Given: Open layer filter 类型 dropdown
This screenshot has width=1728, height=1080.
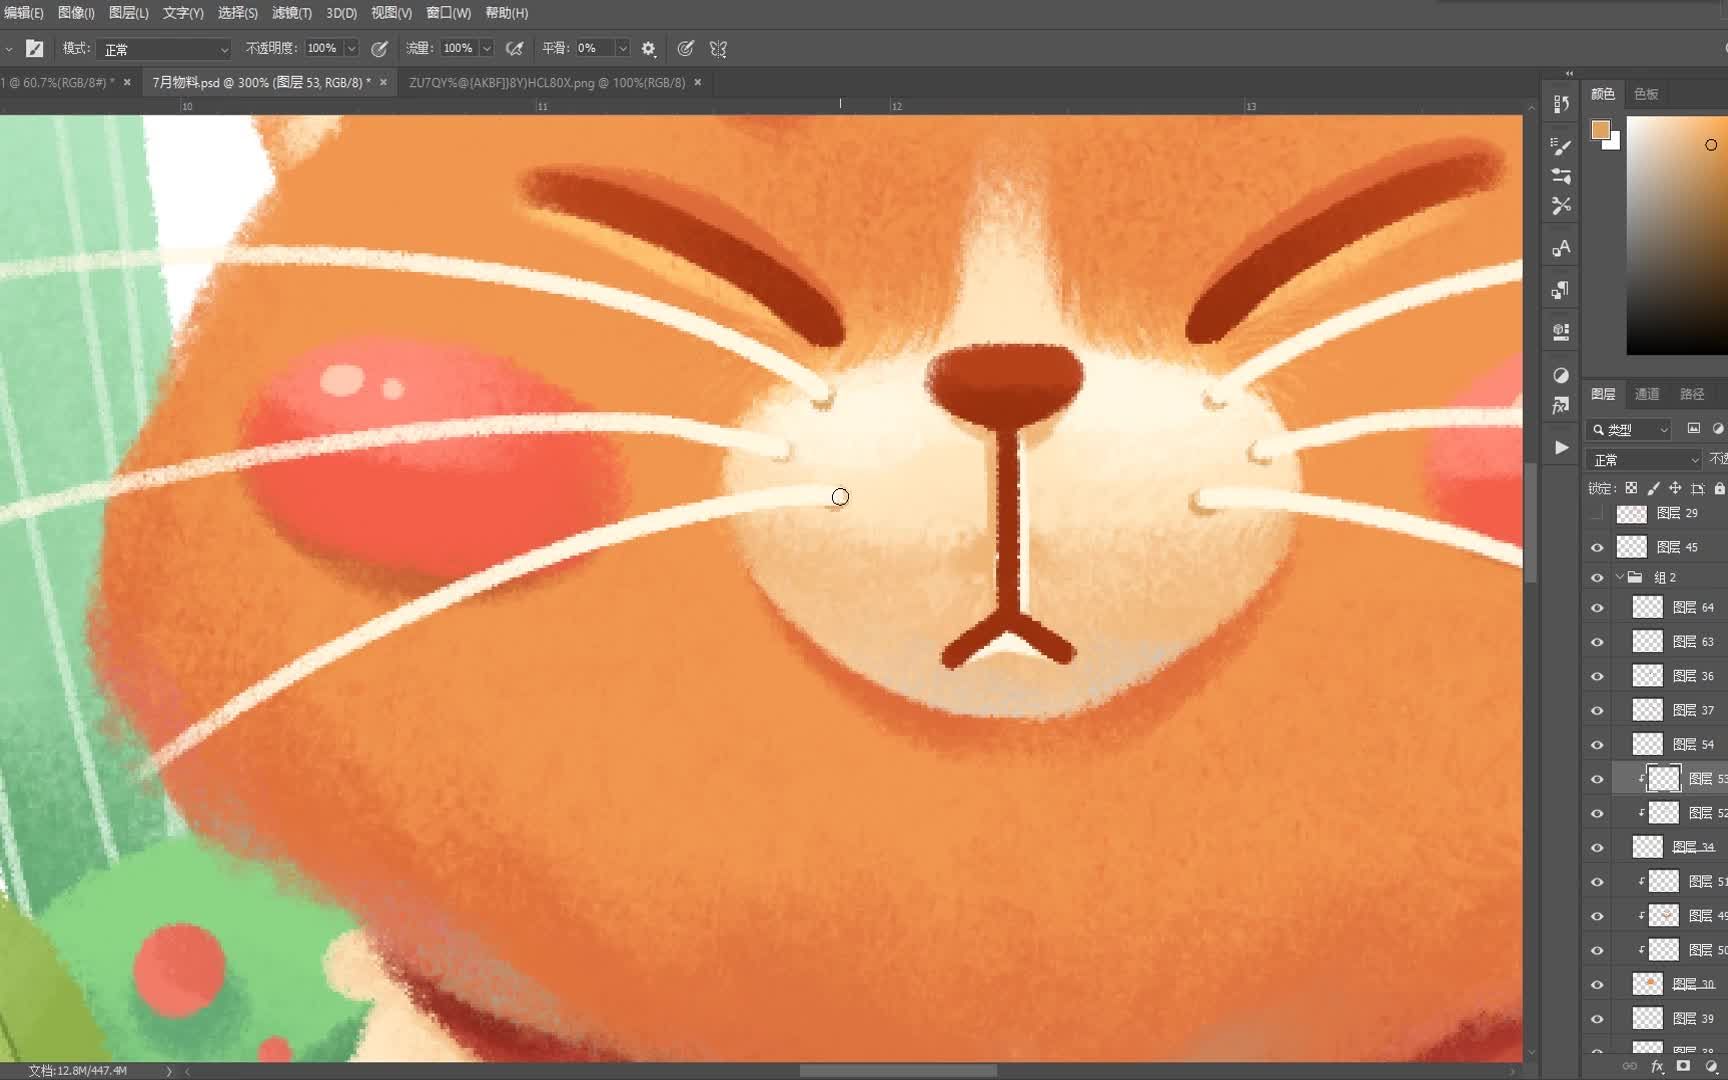Looking at the screenshot, I should click(x=1629, y=429).
